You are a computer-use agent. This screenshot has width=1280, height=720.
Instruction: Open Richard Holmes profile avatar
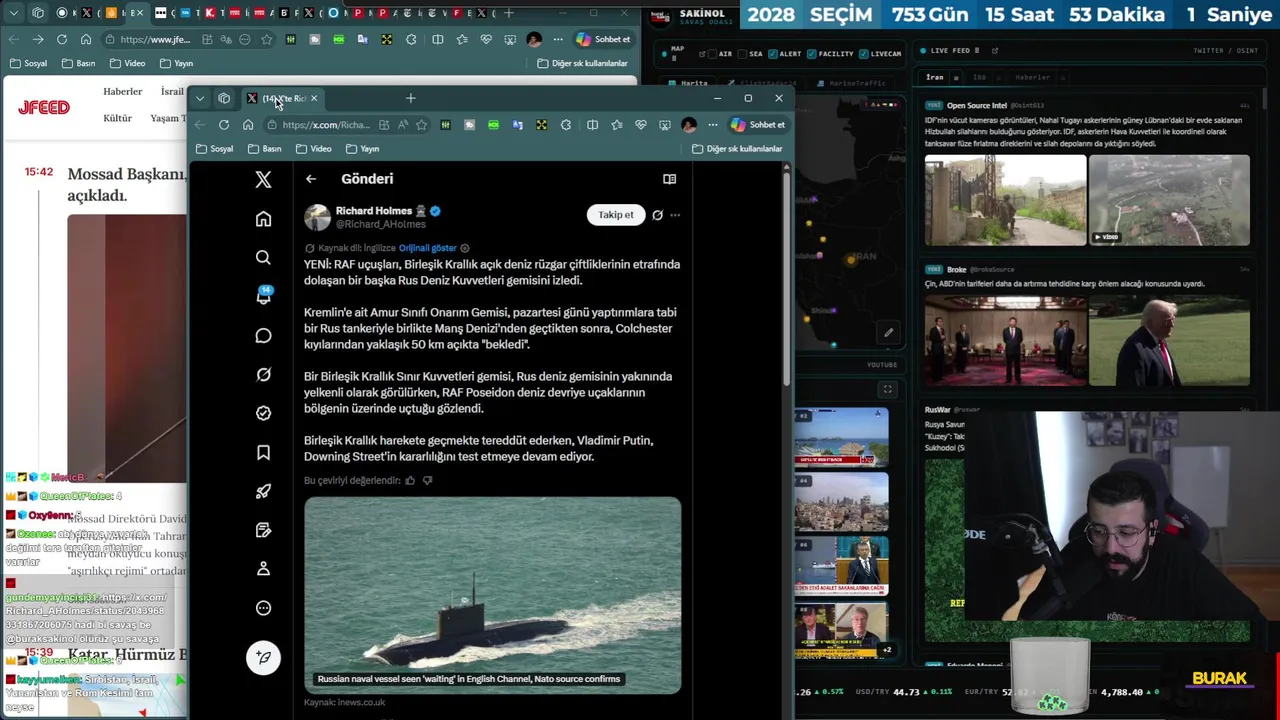[x=317, y=217]
